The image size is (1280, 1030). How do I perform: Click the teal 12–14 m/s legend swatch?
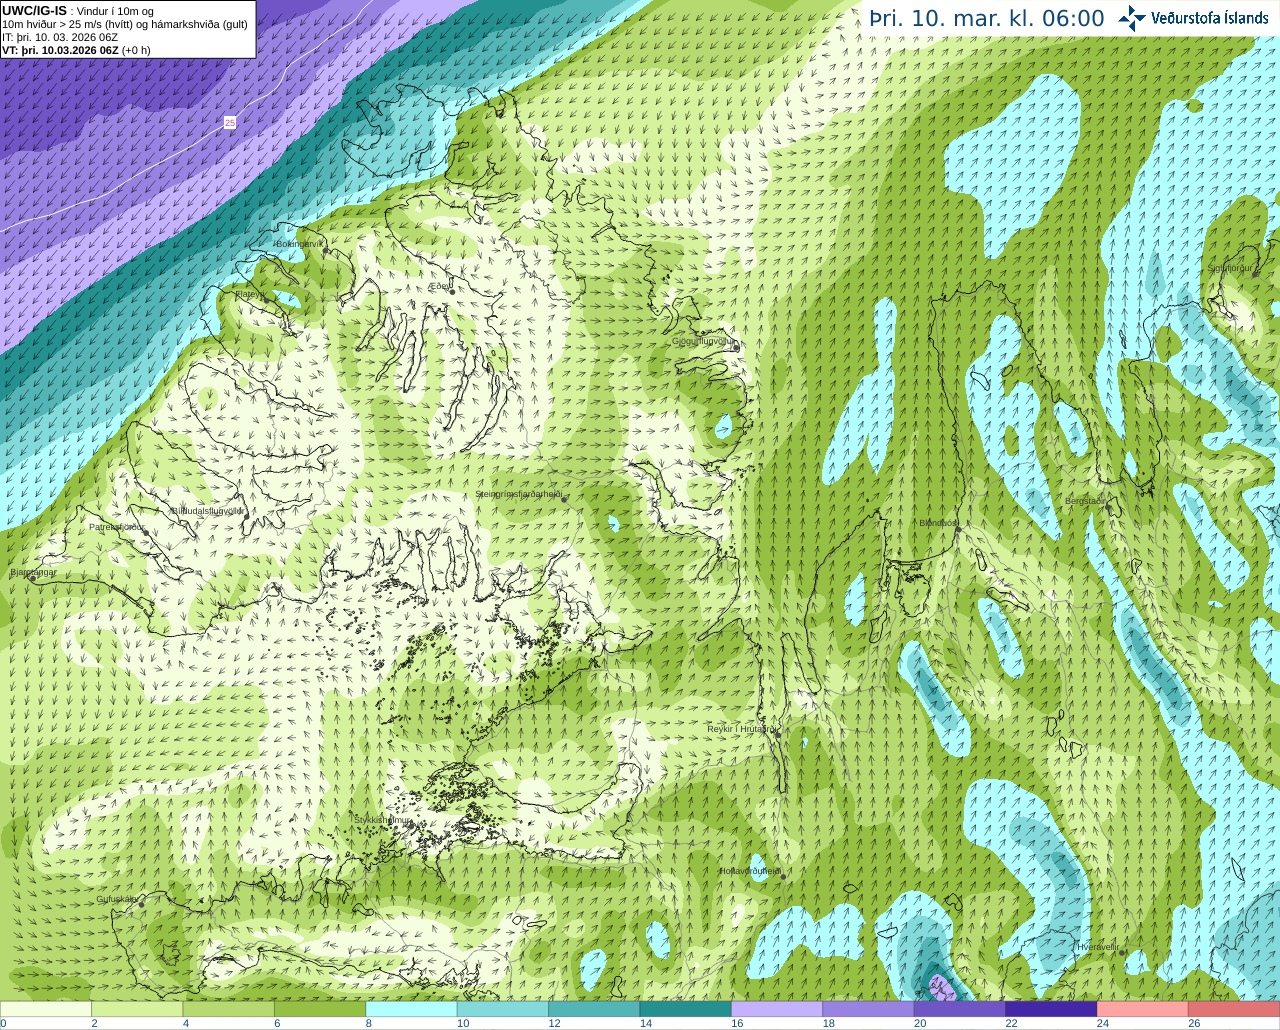click(x=594, y=1009)
